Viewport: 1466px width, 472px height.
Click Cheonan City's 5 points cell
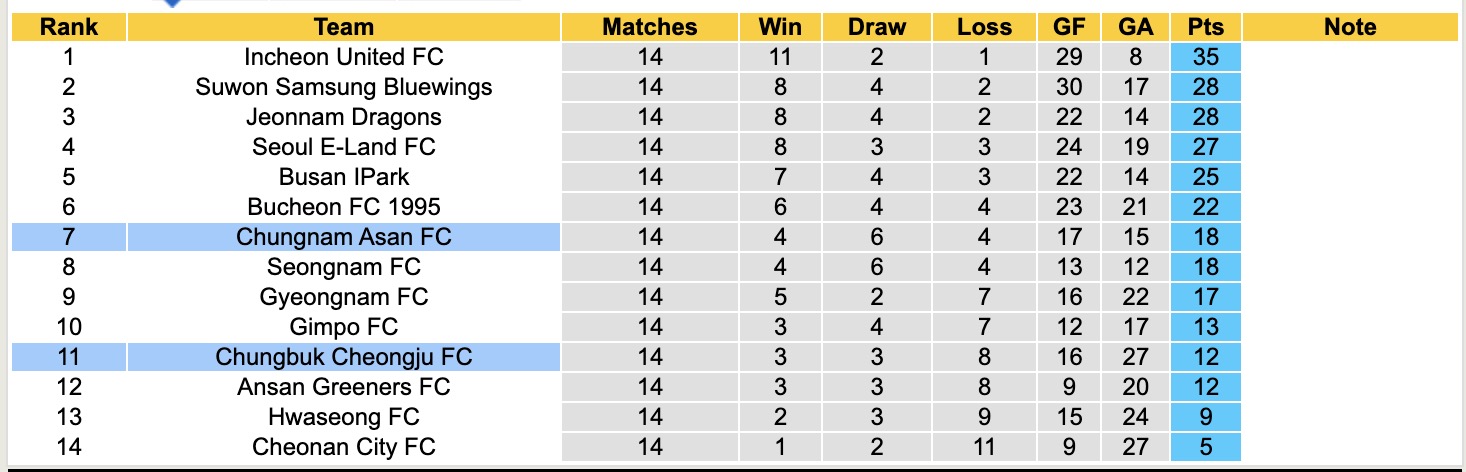pyautogui.click(x=1206, y=447)
